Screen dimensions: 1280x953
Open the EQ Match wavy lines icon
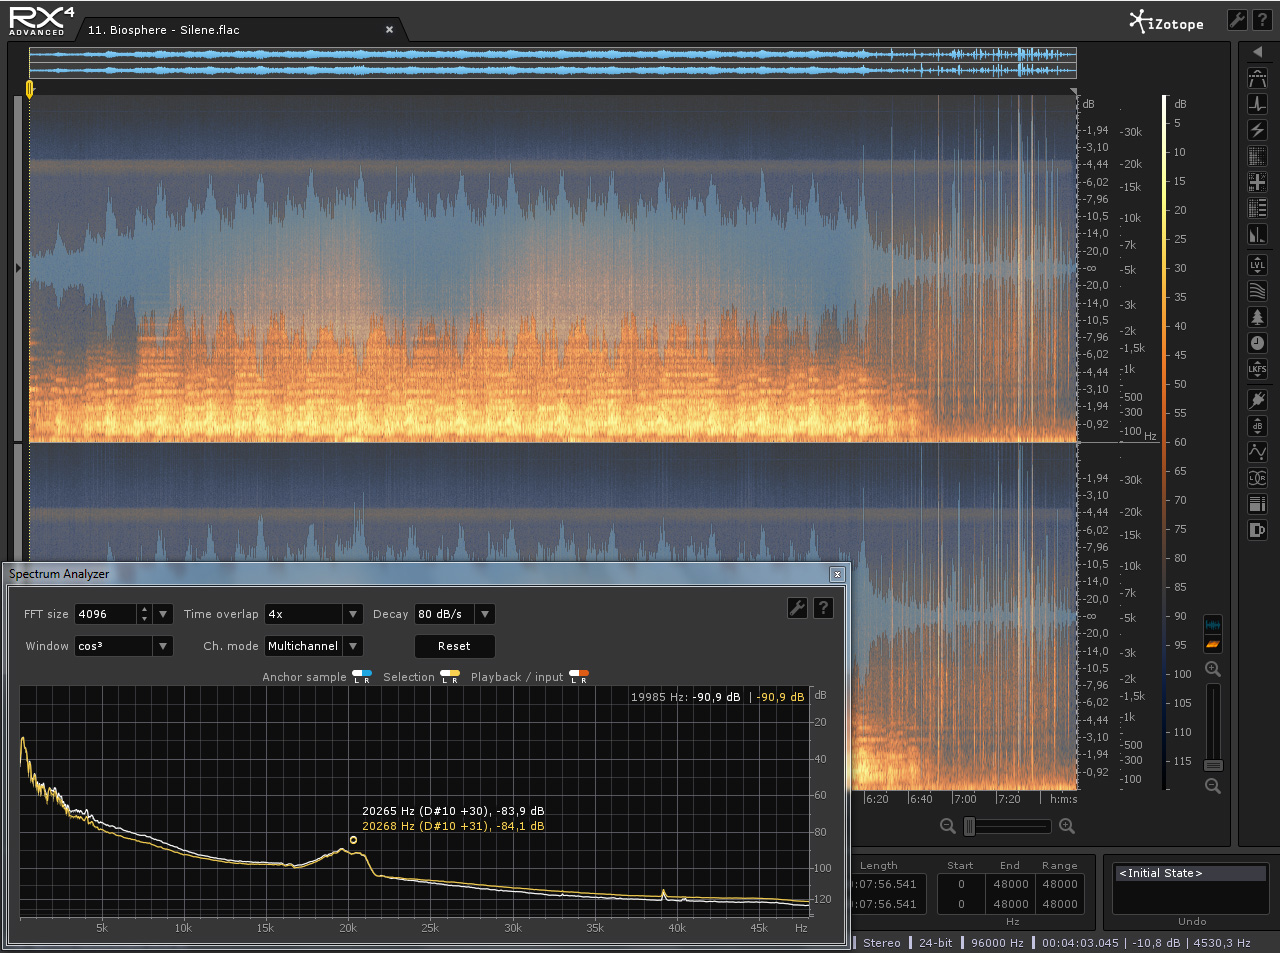coord(1257,291)
